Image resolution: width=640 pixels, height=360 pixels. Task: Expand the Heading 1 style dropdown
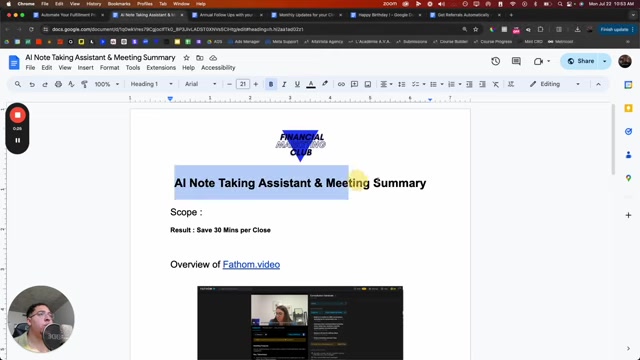(151, 84)
